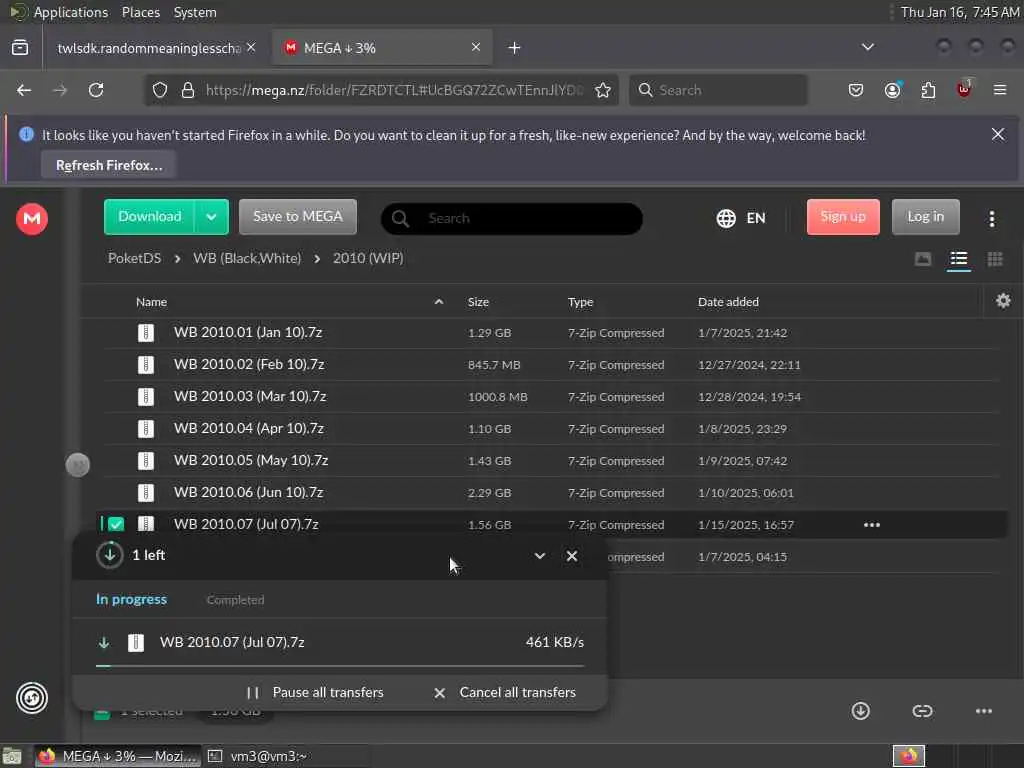
Task: Close the transfers popup panel
Action: tap(571, 556)
